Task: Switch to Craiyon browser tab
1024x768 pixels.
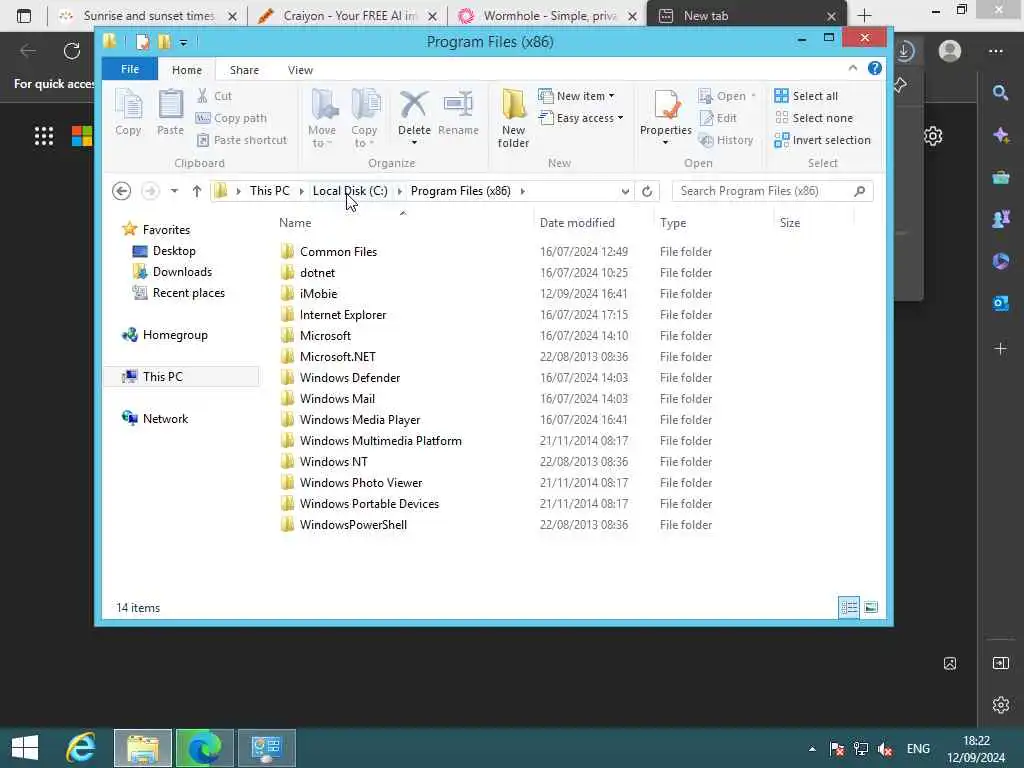Action: 347,16
